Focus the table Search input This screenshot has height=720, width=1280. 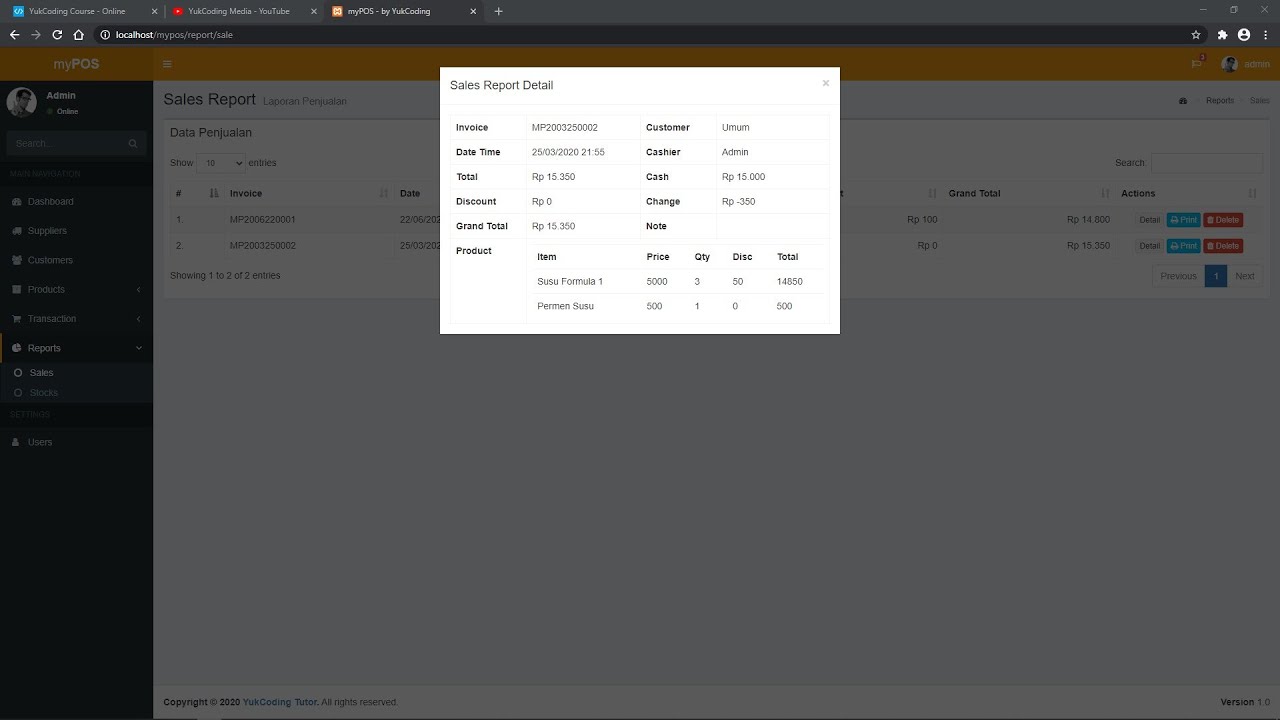[x=1207, y=163]
